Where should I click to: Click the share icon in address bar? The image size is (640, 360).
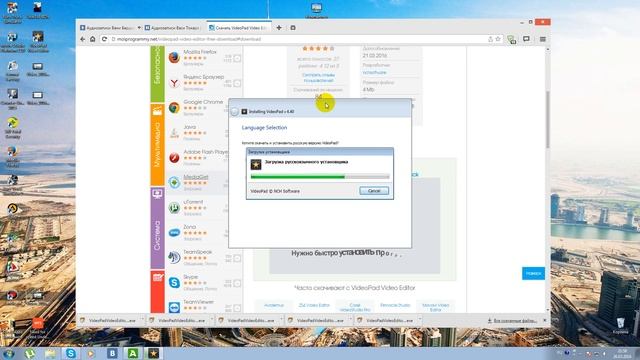point(490,39)
